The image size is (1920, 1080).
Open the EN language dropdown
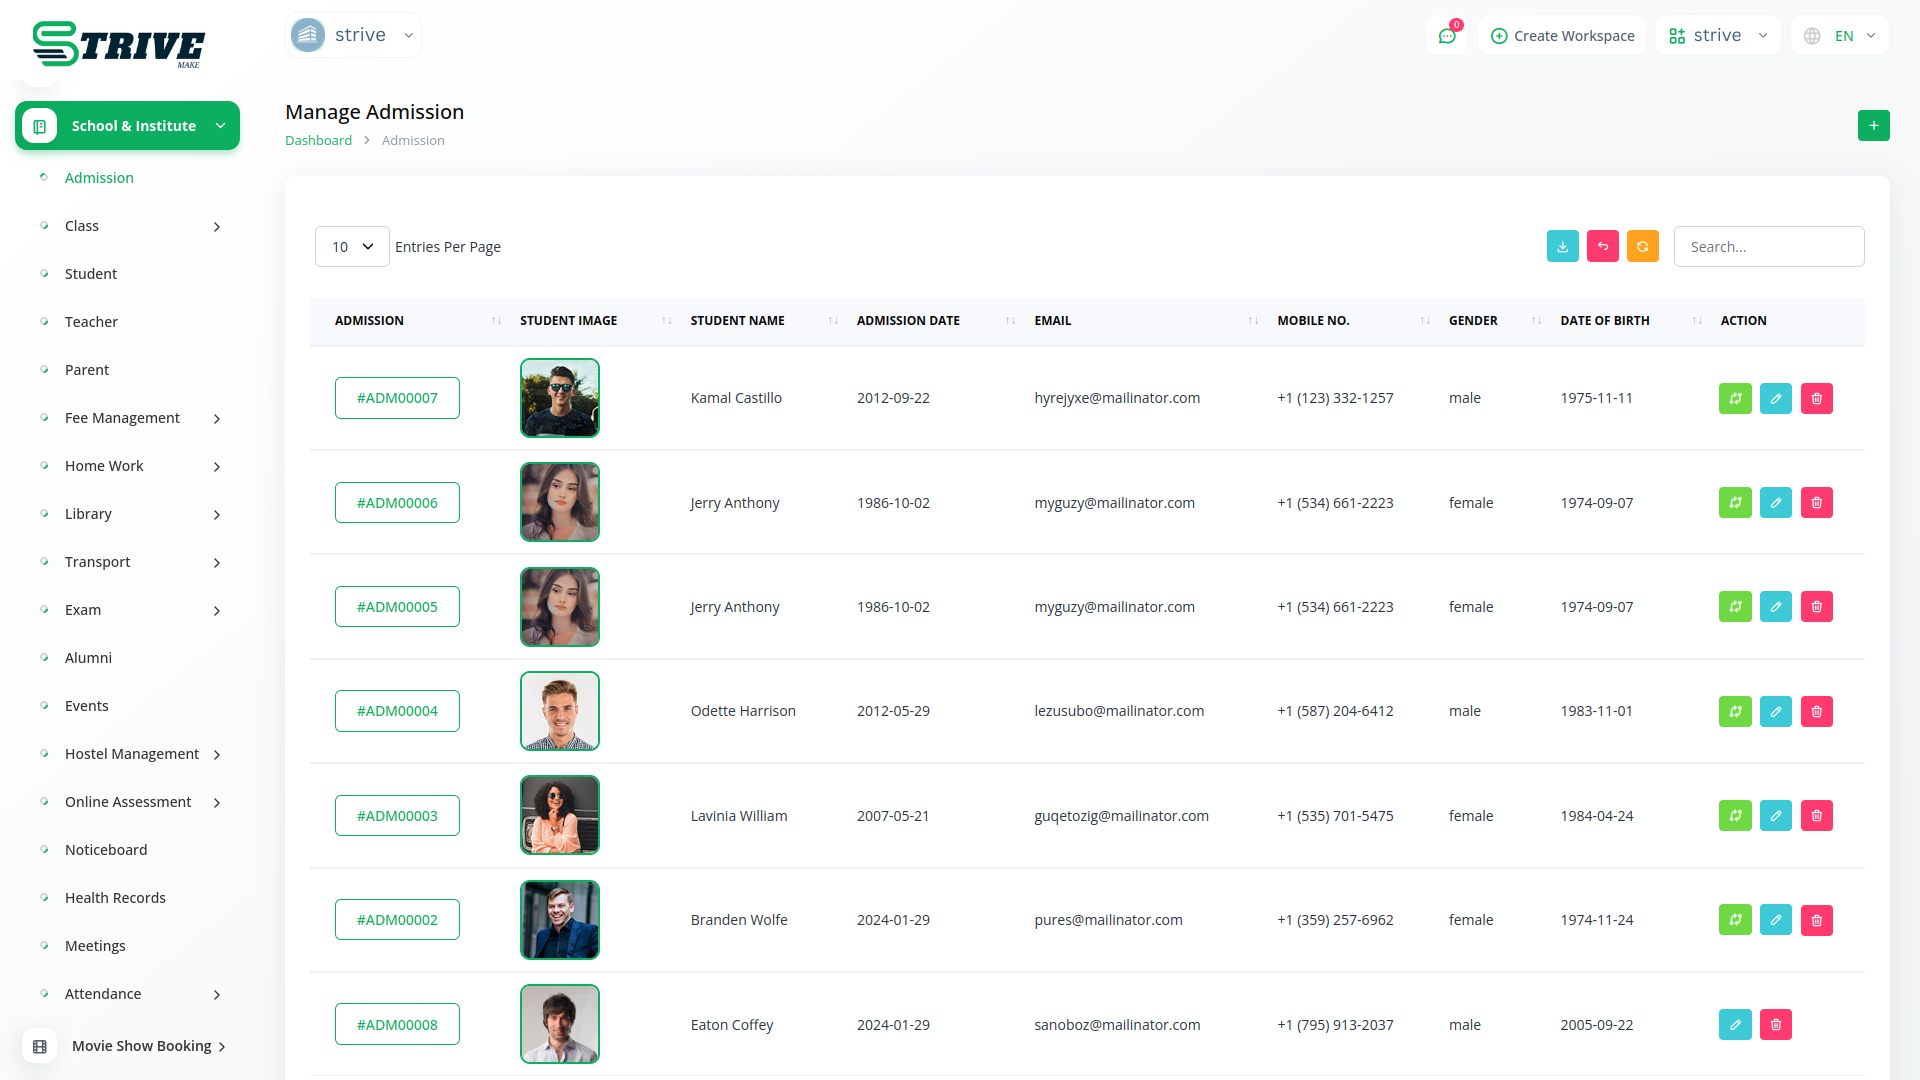pos(1842,36)
